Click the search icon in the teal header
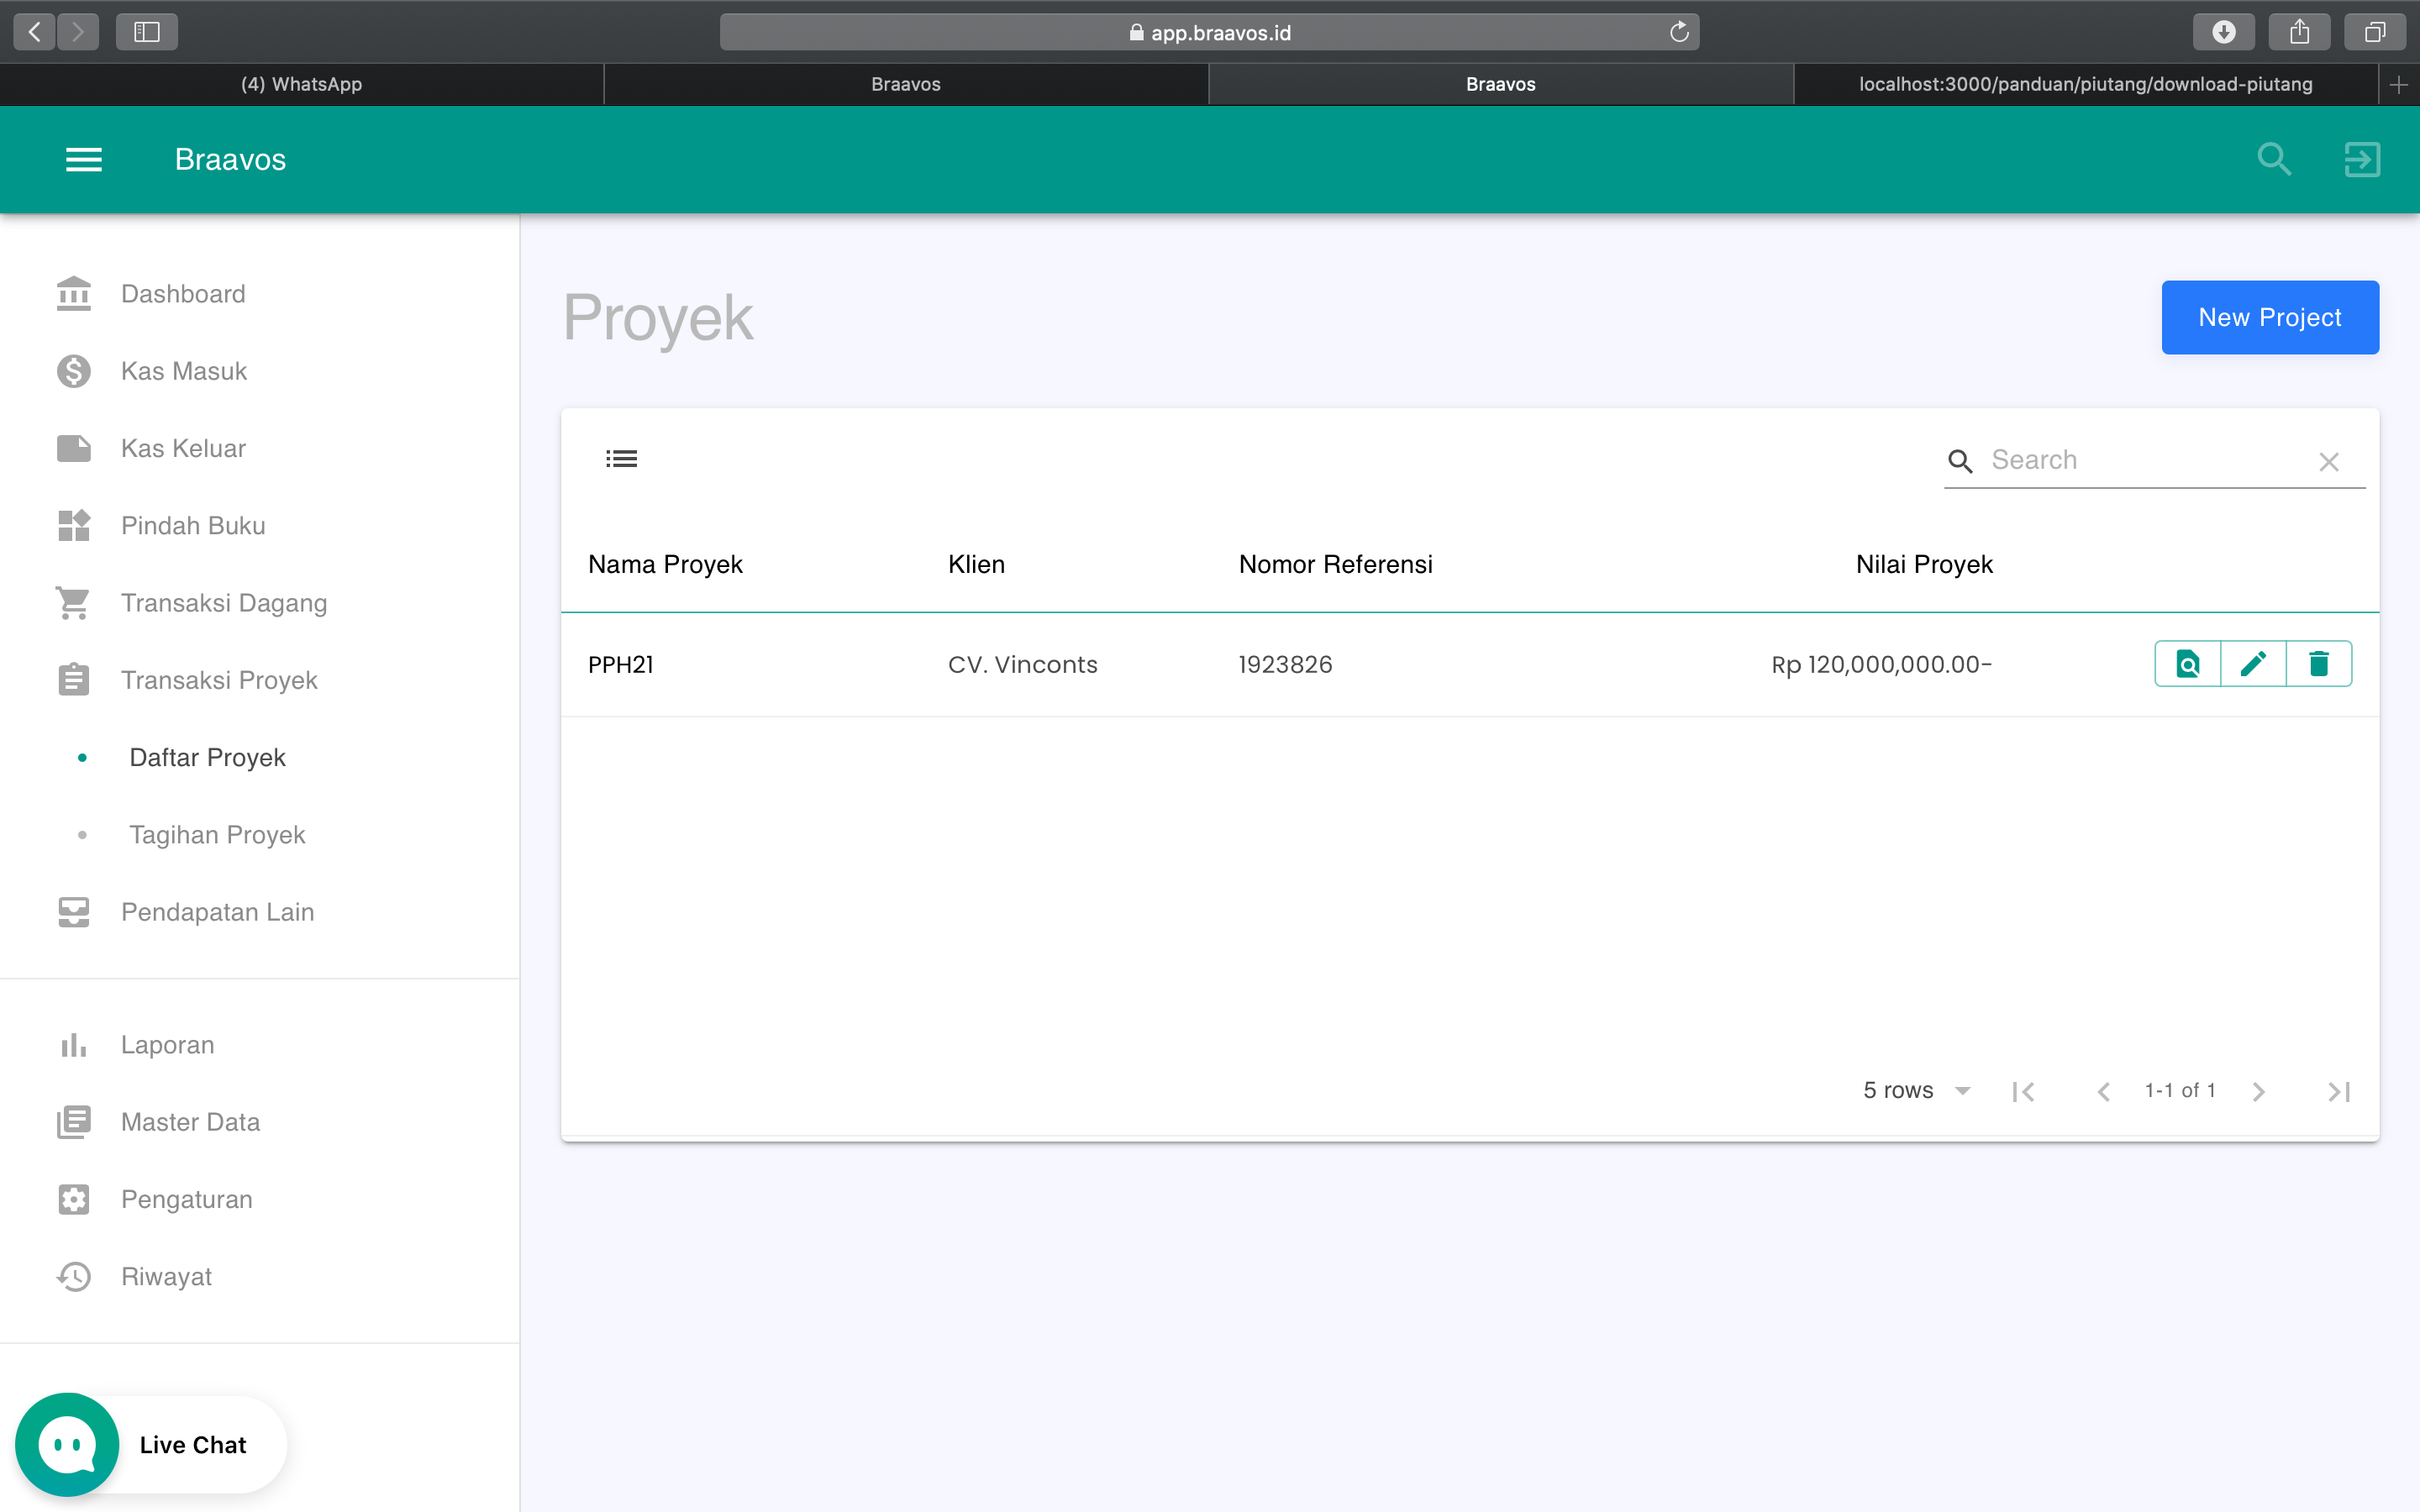Screen dimensions: 2420x1512 tap(2273, 159)
